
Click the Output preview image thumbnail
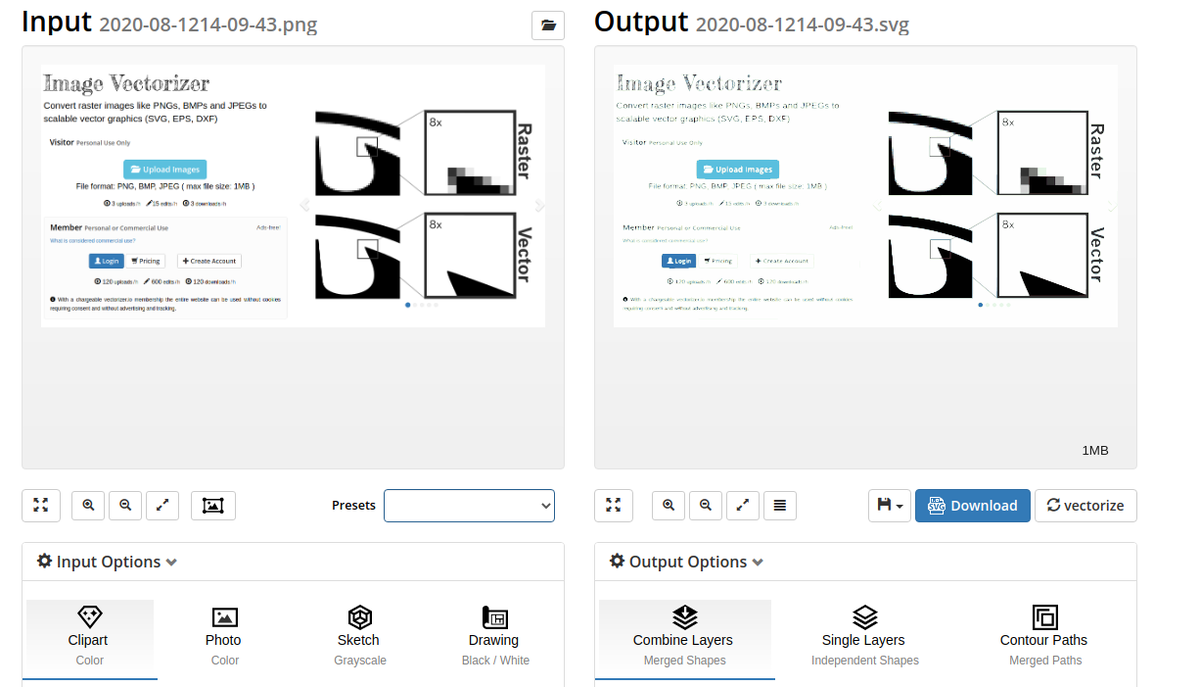point(865,196)
